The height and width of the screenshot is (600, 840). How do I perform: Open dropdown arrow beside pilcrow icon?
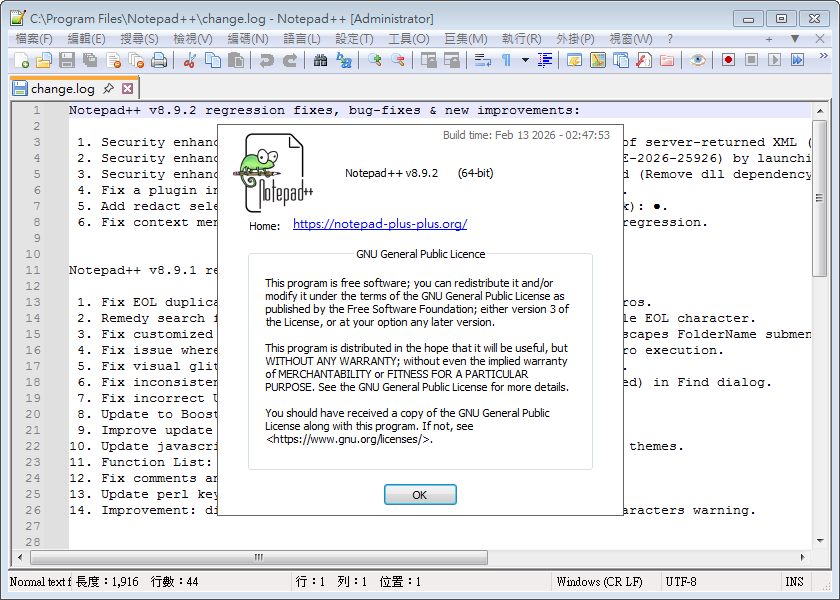click(525, 60)
